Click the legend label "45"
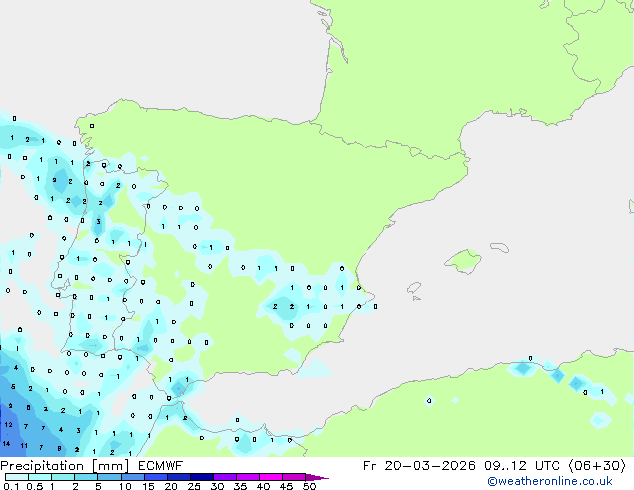The height and width of the screenshot is (490, 634). tap(286, 486)
